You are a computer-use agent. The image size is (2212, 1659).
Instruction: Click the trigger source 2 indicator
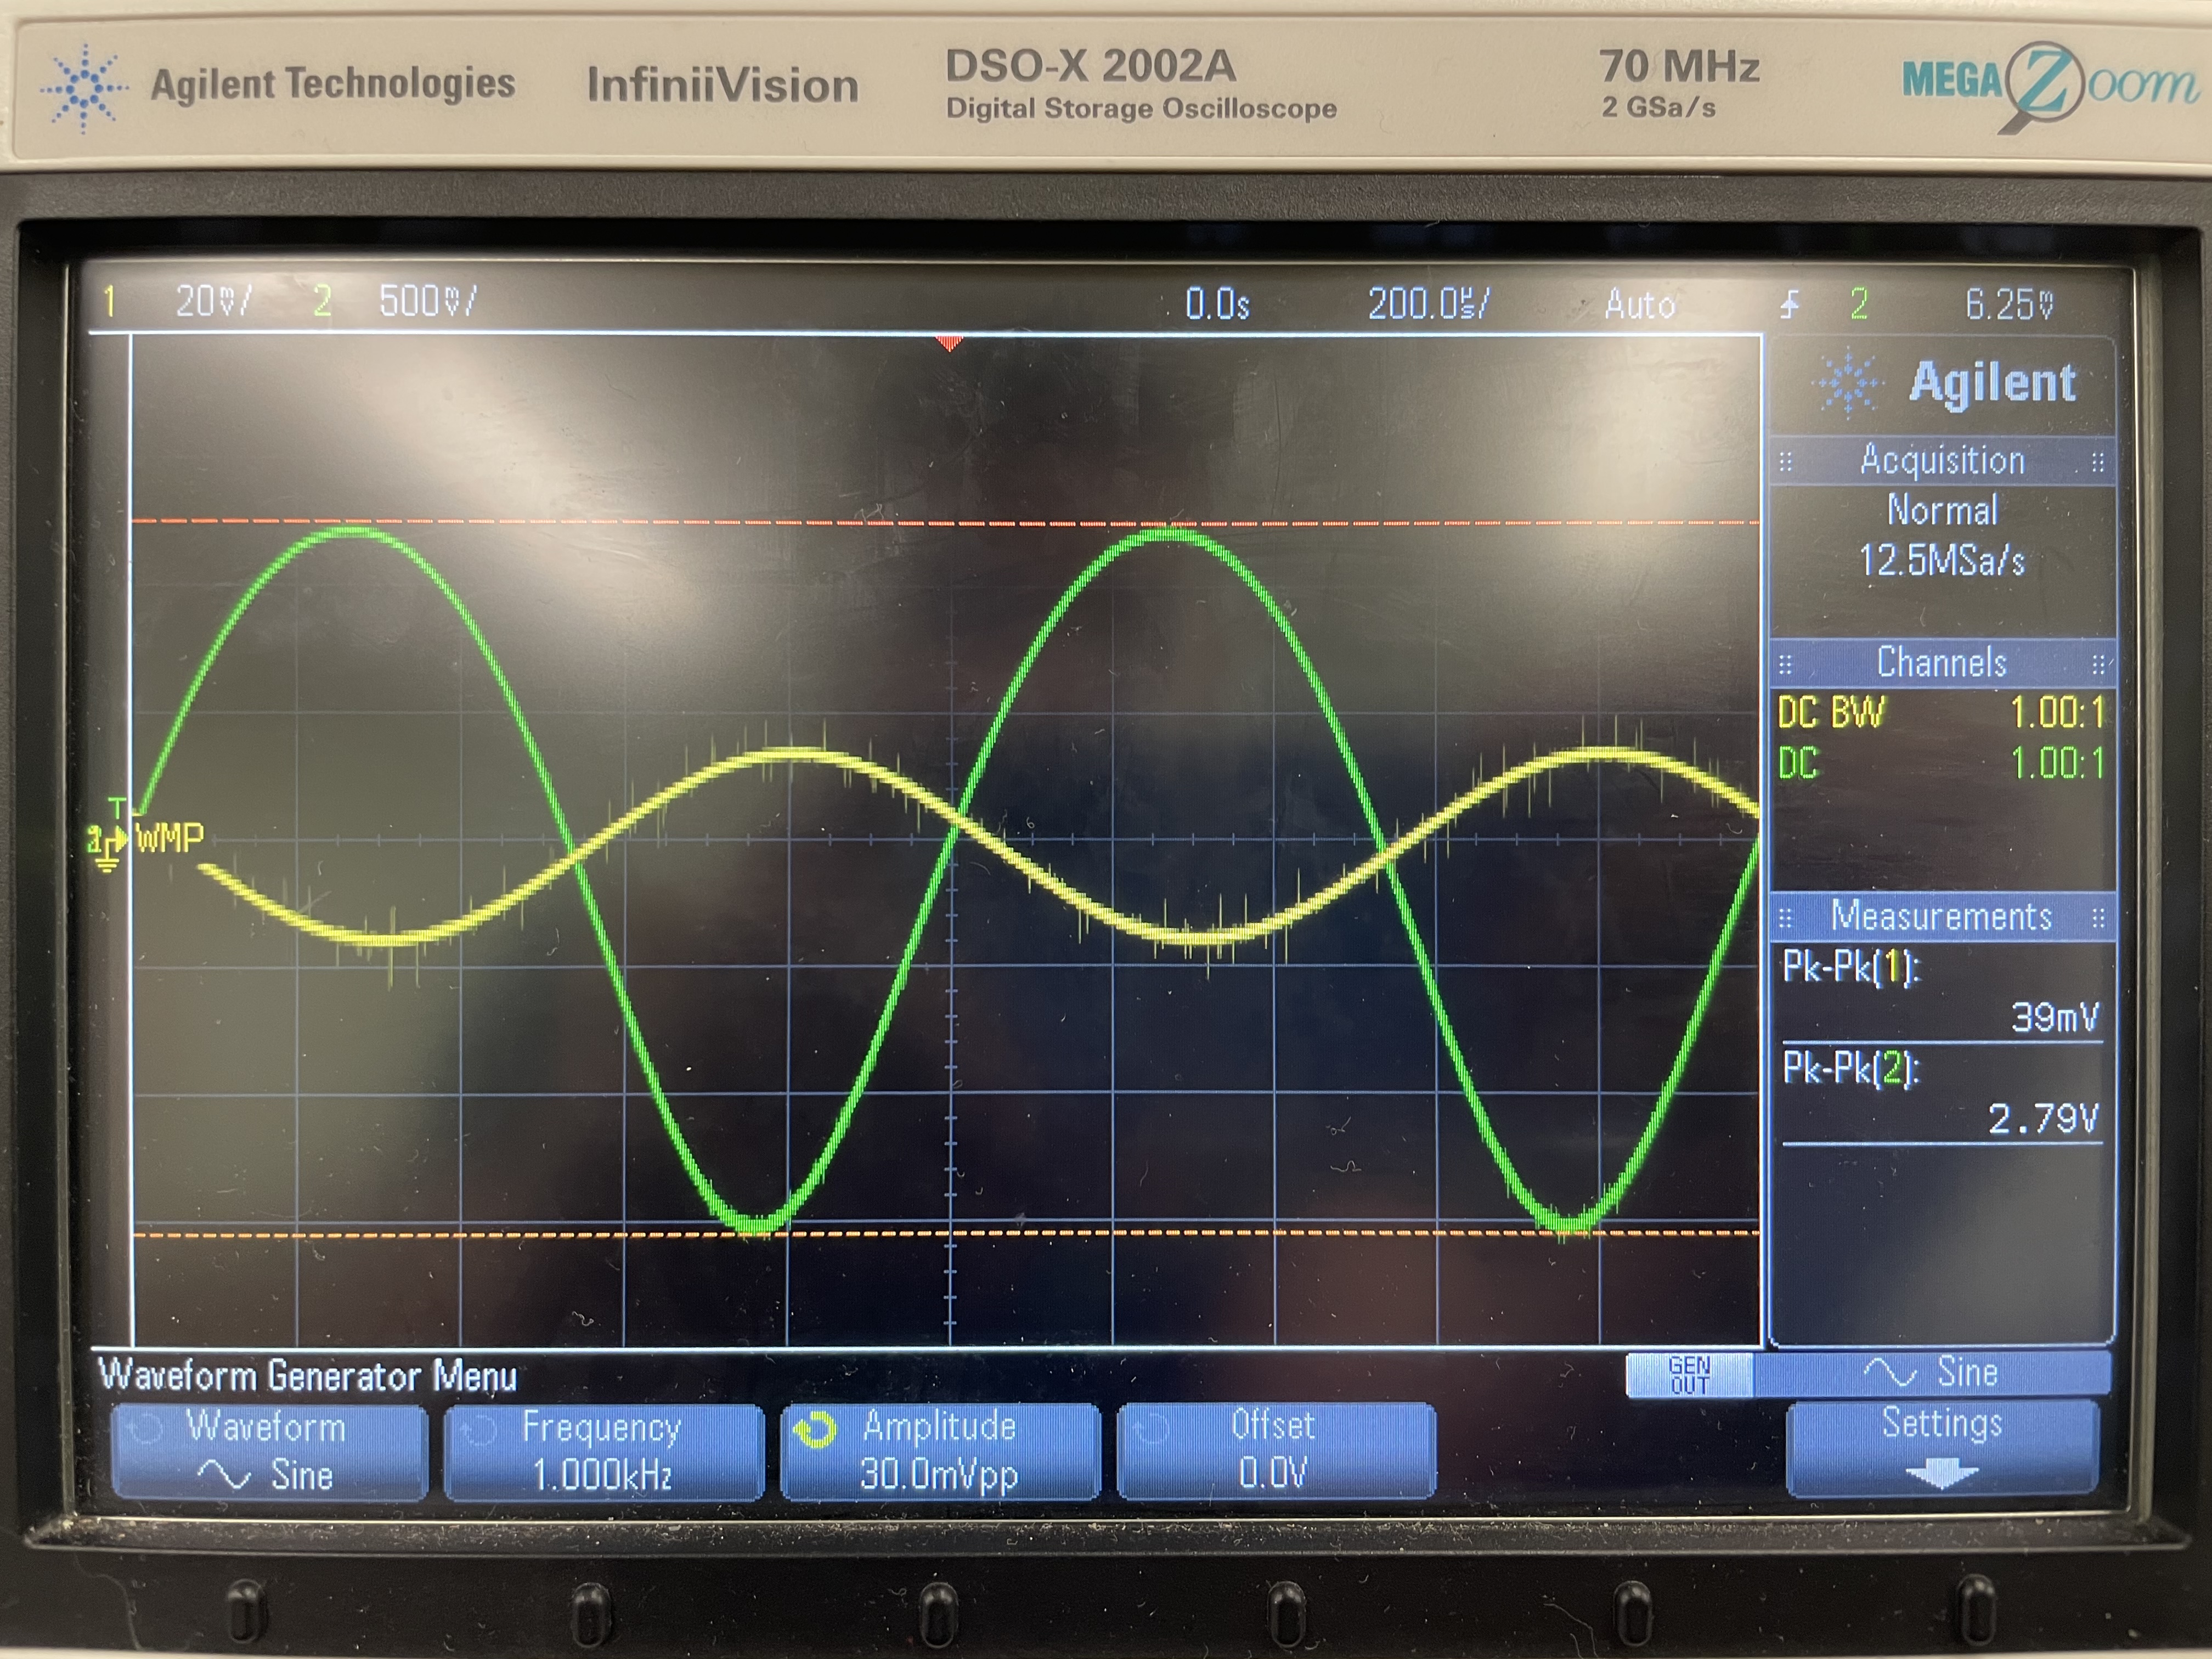click(x=1858, y=304)
